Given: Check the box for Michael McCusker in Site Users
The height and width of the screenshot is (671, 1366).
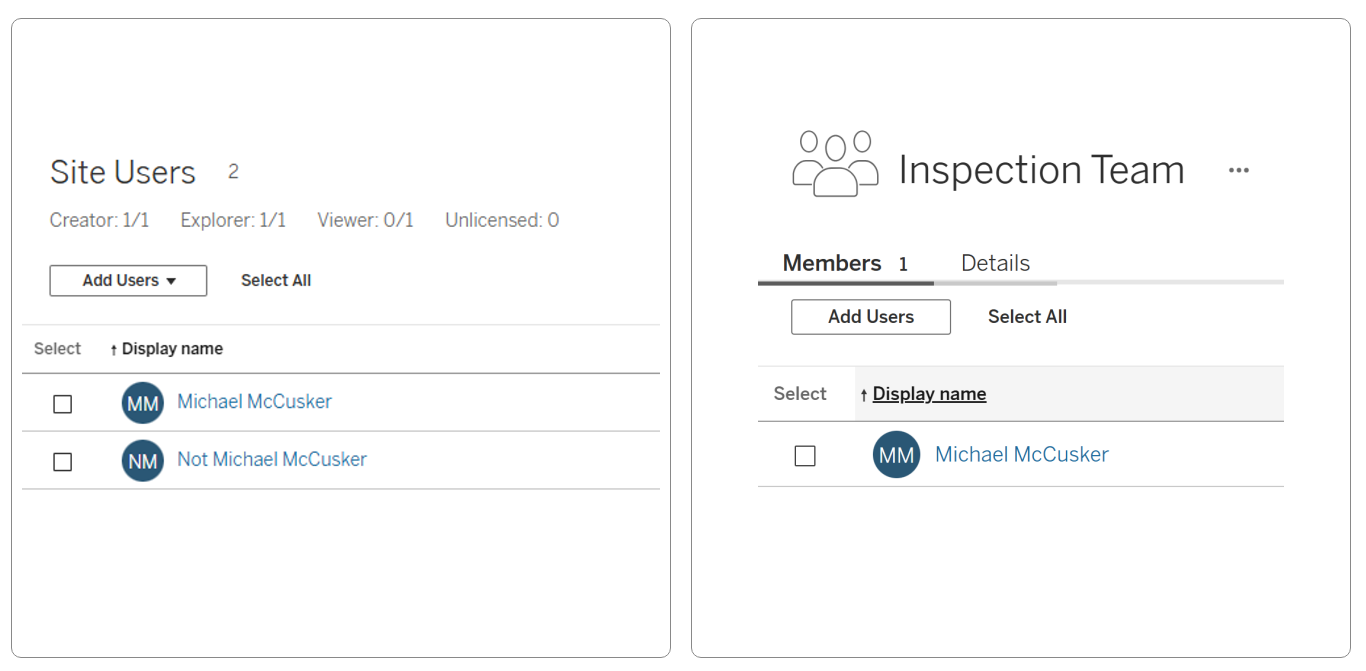Looking at the screenshot, I should [63, 404].
